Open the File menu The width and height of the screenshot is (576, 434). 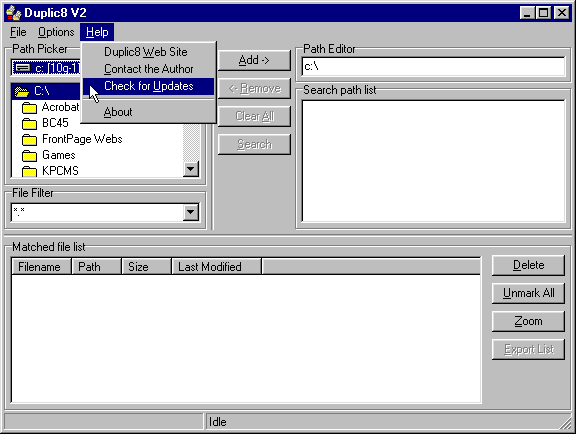18,32
